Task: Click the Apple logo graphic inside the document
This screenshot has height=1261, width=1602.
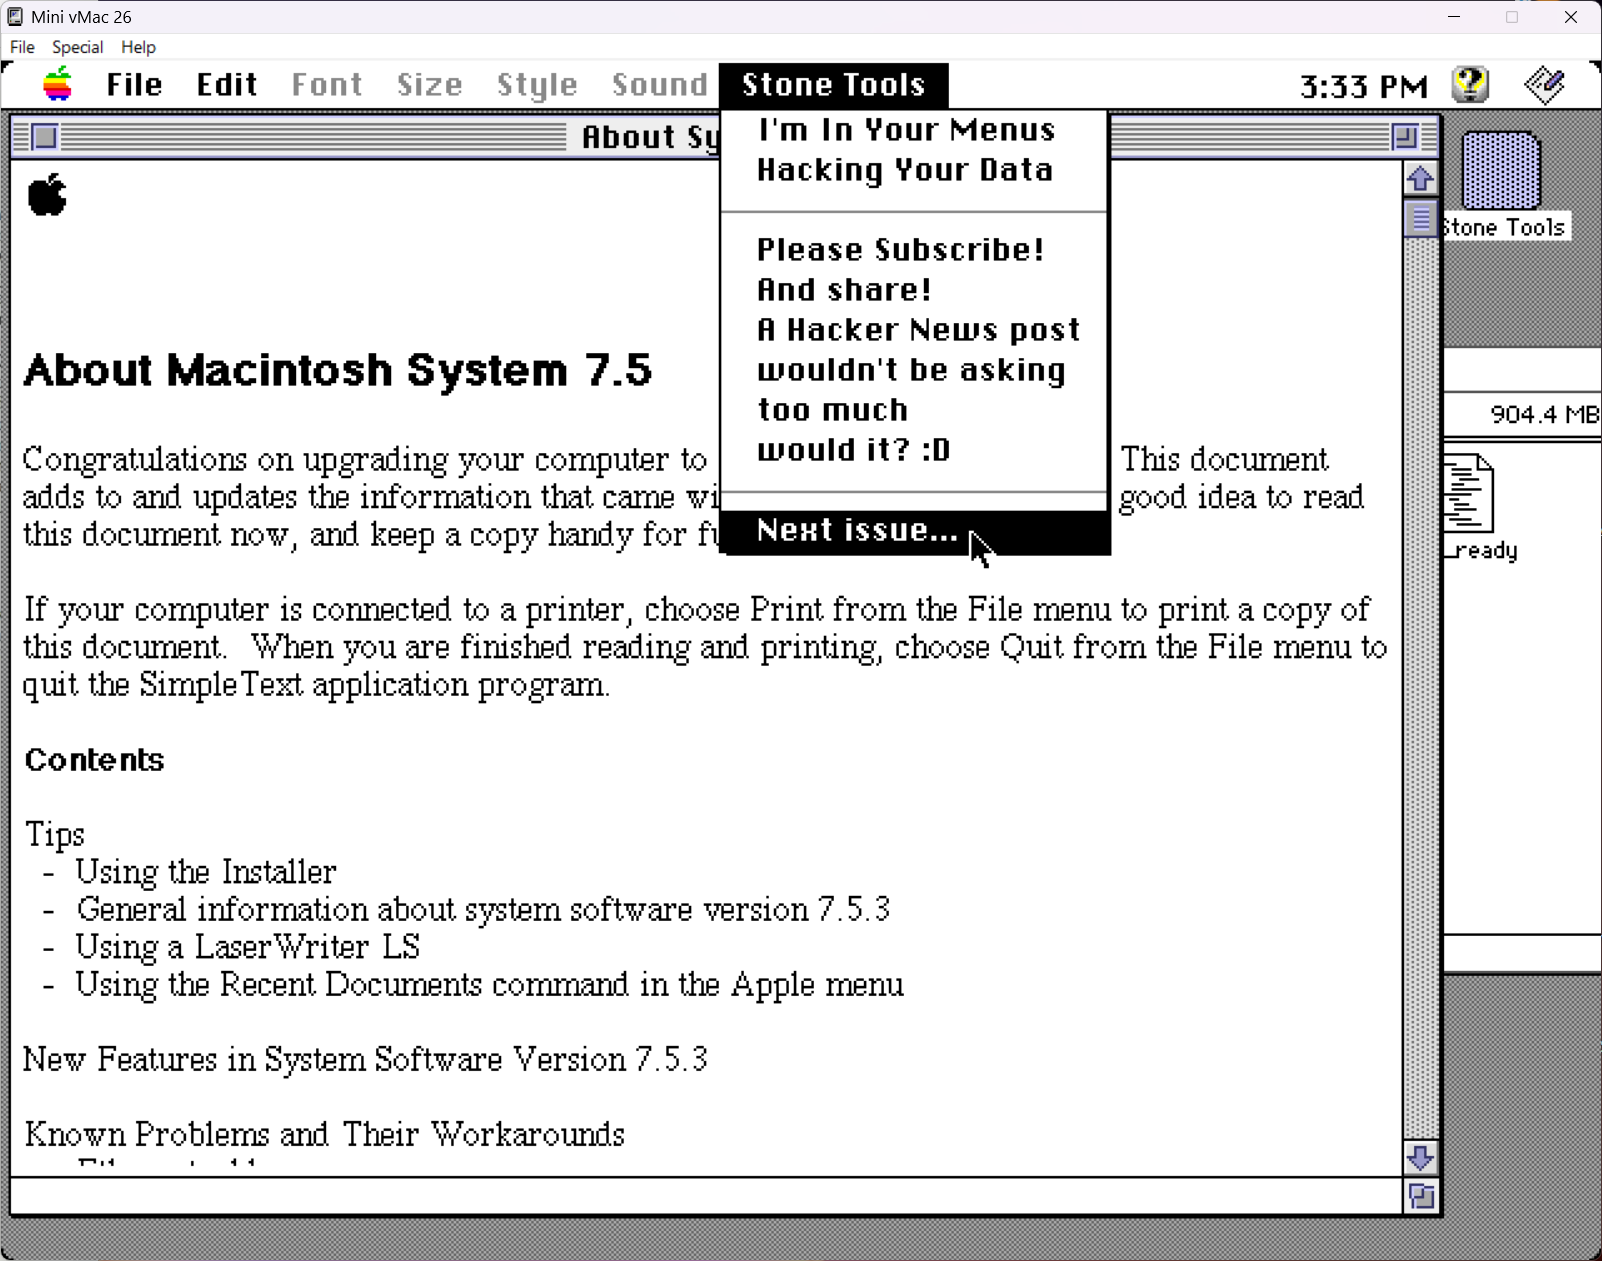Action: [46, 195]
